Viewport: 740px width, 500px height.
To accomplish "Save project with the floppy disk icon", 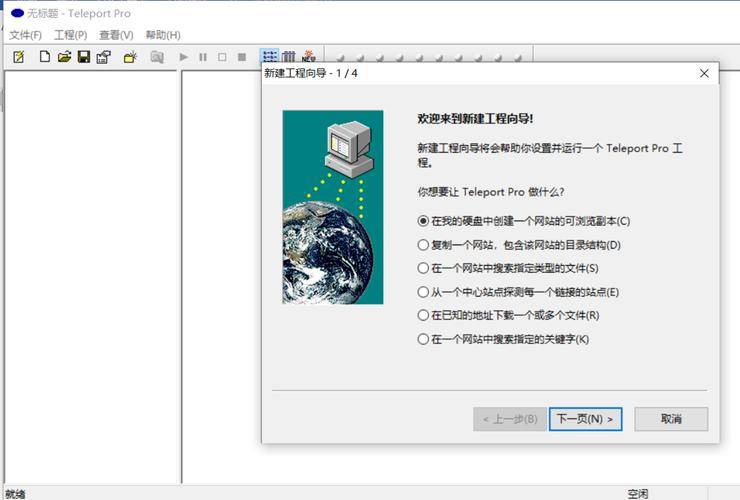I will pyautogui.click(x=84, y=57).
